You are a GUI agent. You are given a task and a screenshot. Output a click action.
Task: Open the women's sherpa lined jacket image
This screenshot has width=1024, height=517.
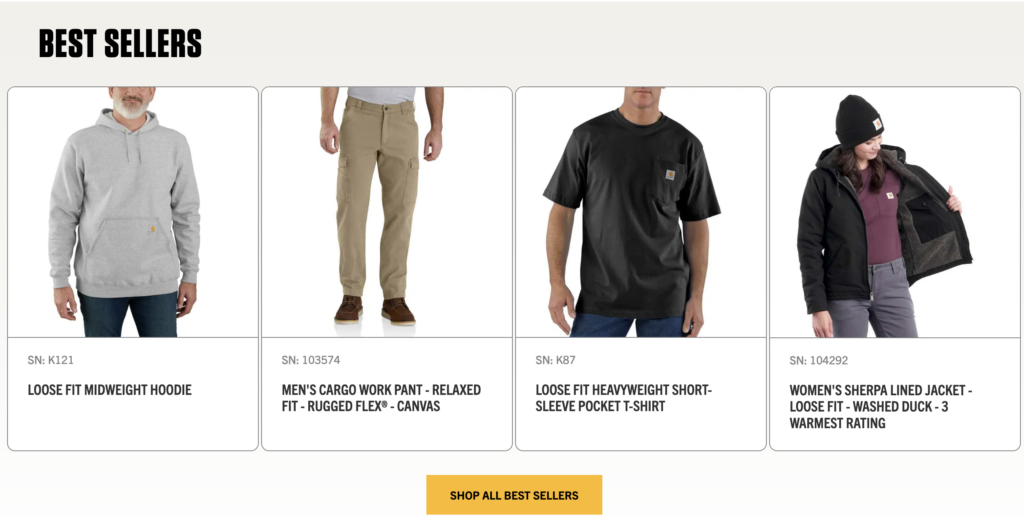coord(895,212)
